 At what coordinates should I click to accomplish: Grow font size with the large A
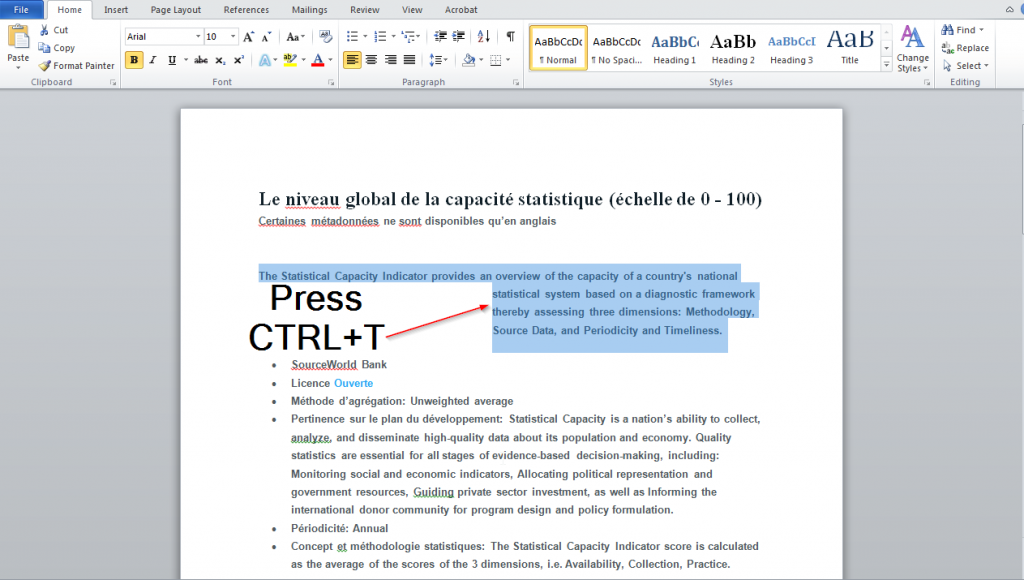click(248, 37)
